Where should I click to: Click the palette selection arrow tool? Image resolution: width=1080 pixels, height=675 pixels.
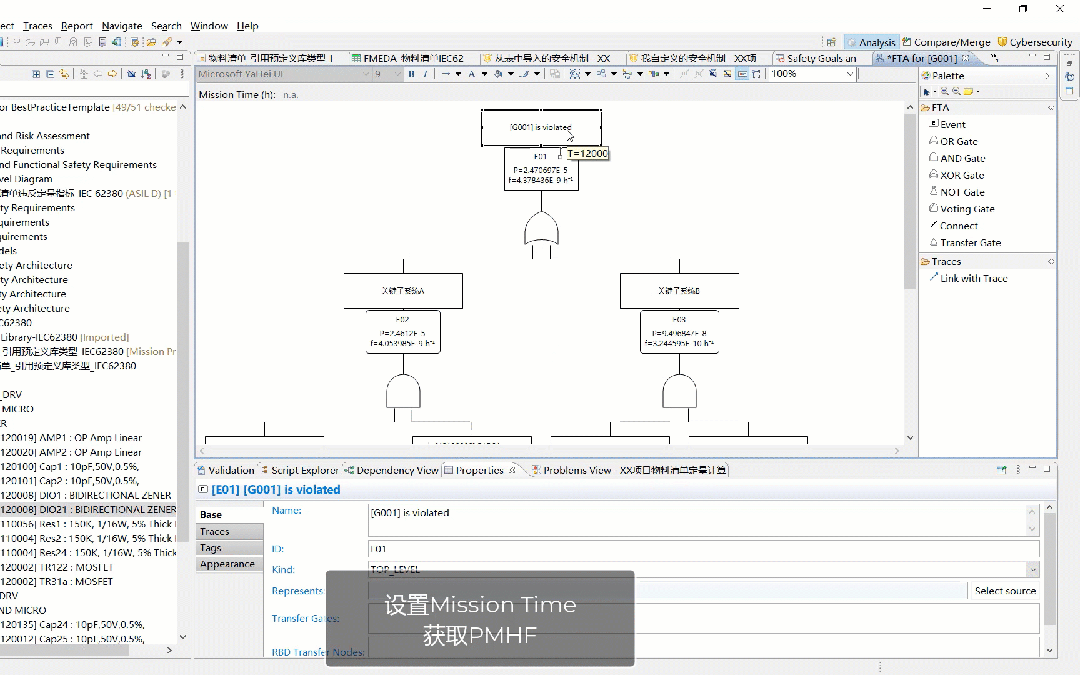[927, 92]
